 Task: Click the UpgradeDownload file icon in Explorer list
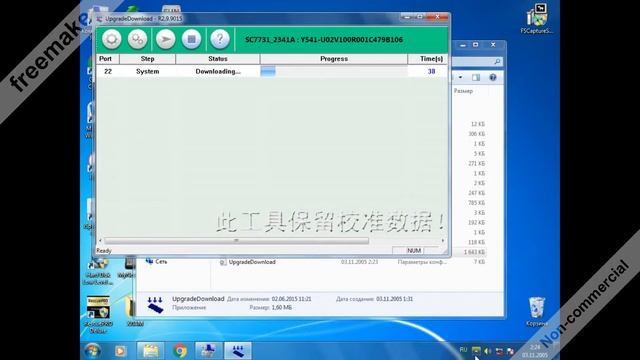click(x=223, y=262)
